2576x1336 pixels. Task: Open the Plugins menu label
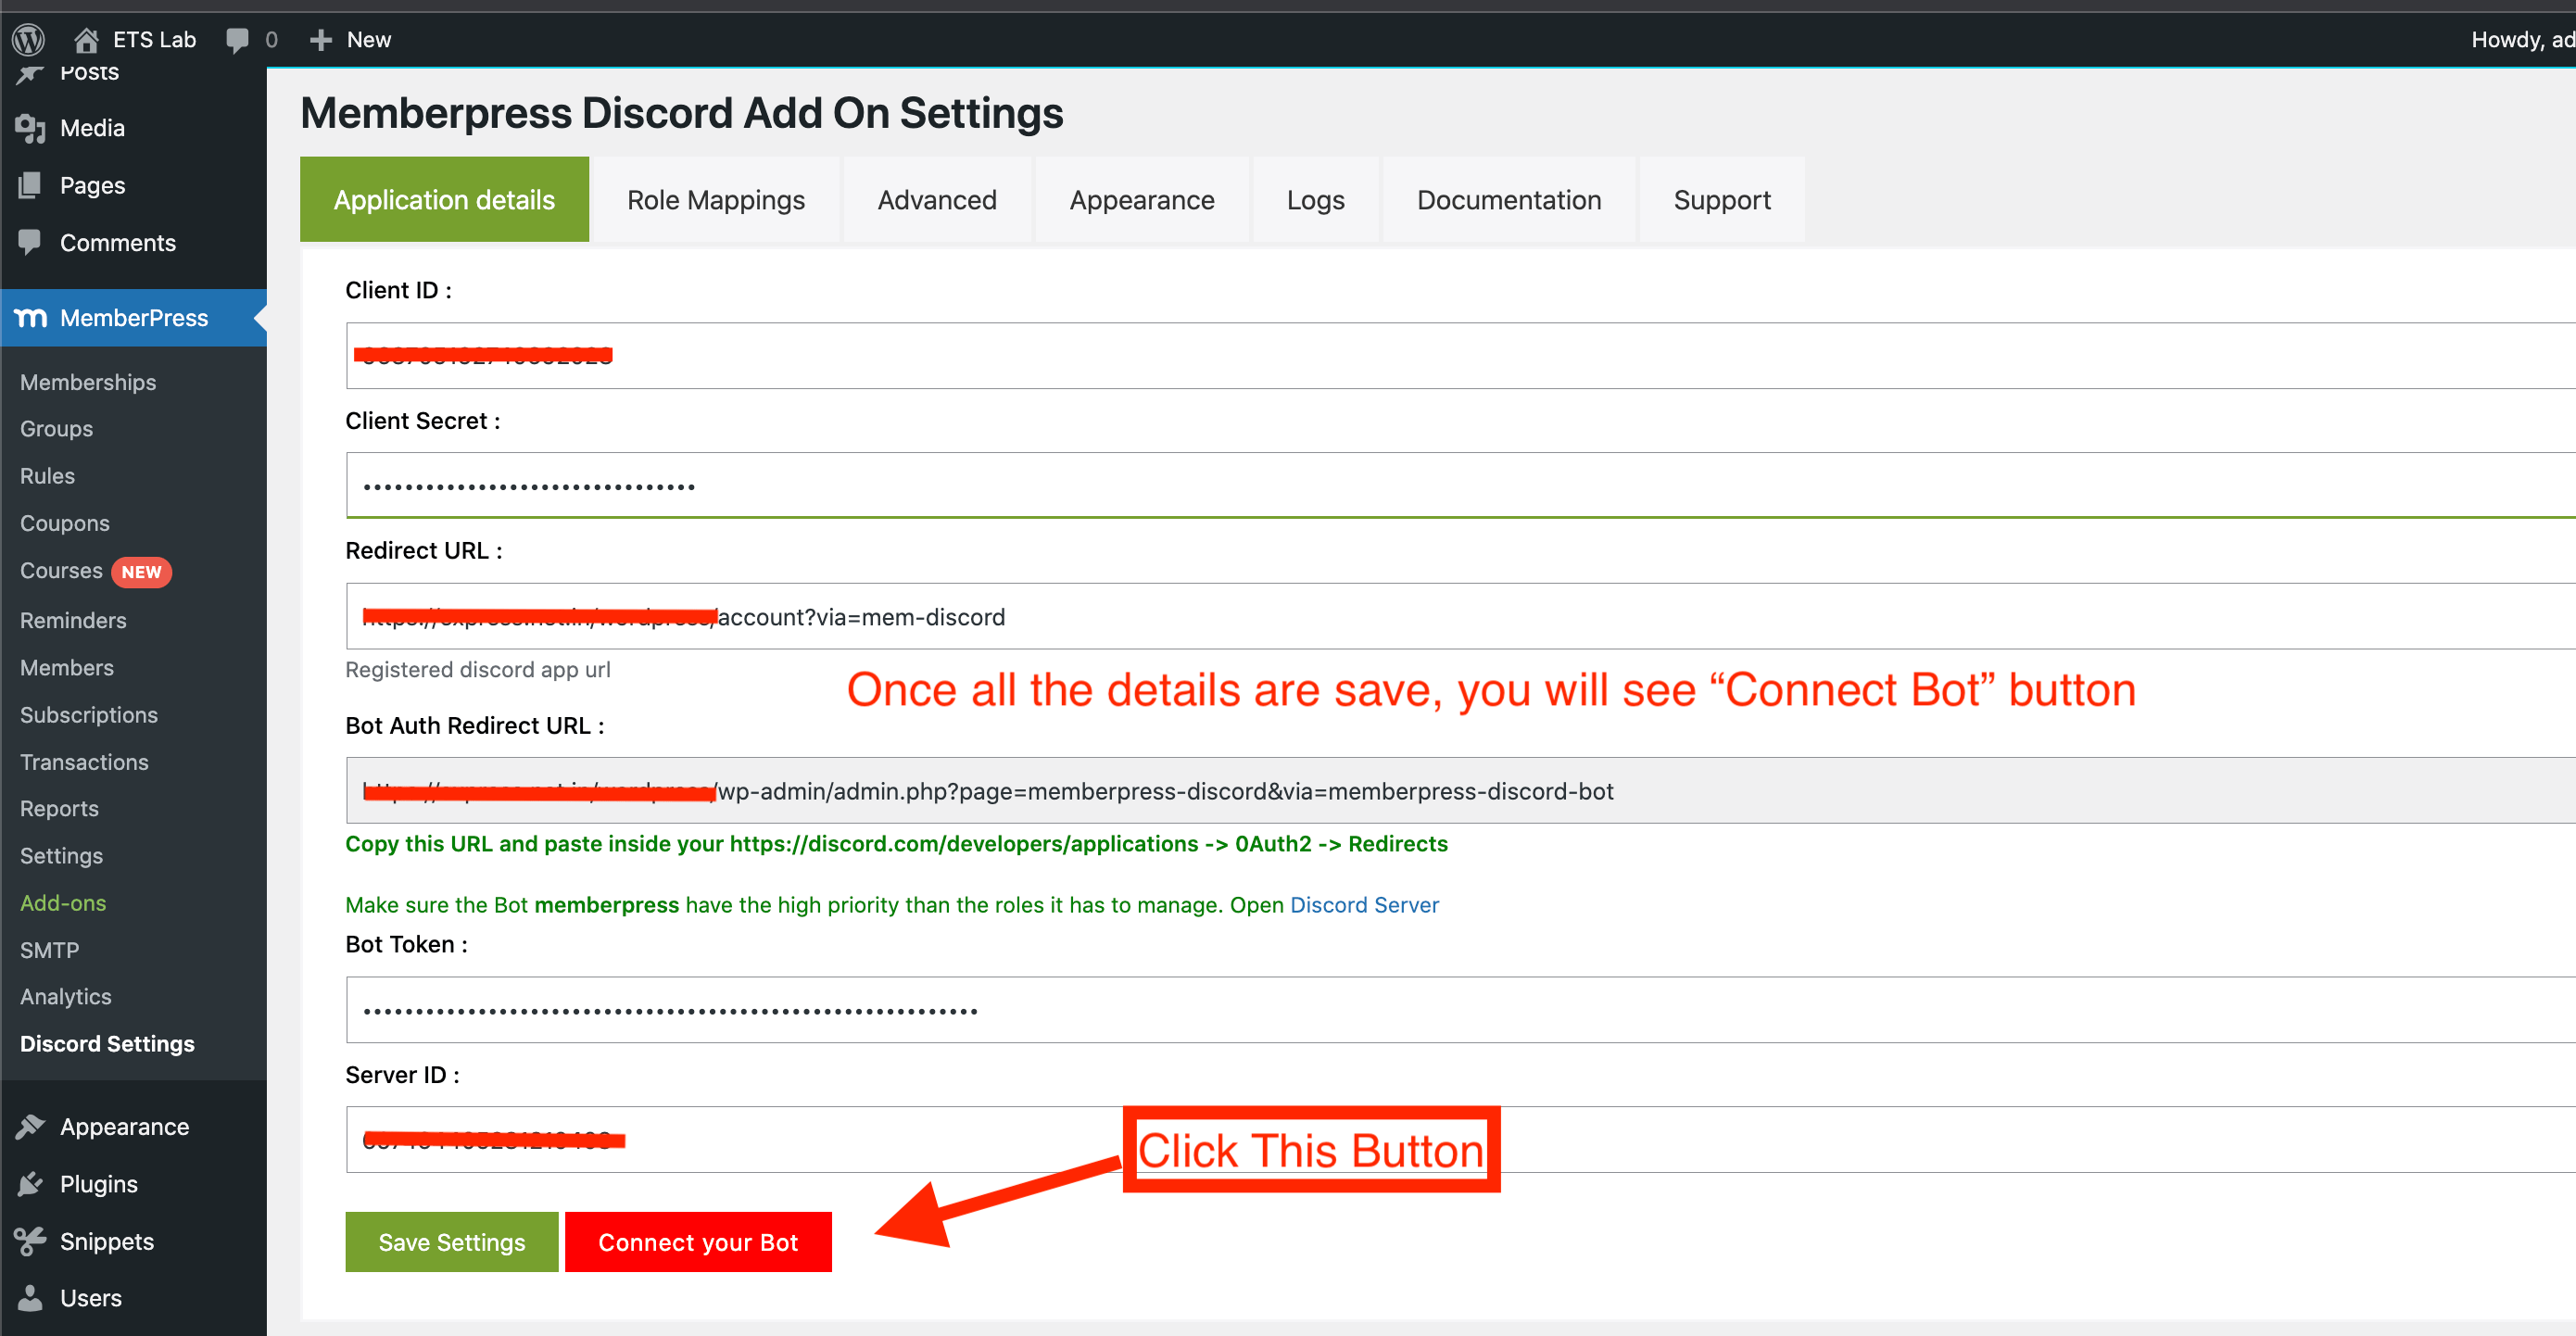pos(99,1184)
